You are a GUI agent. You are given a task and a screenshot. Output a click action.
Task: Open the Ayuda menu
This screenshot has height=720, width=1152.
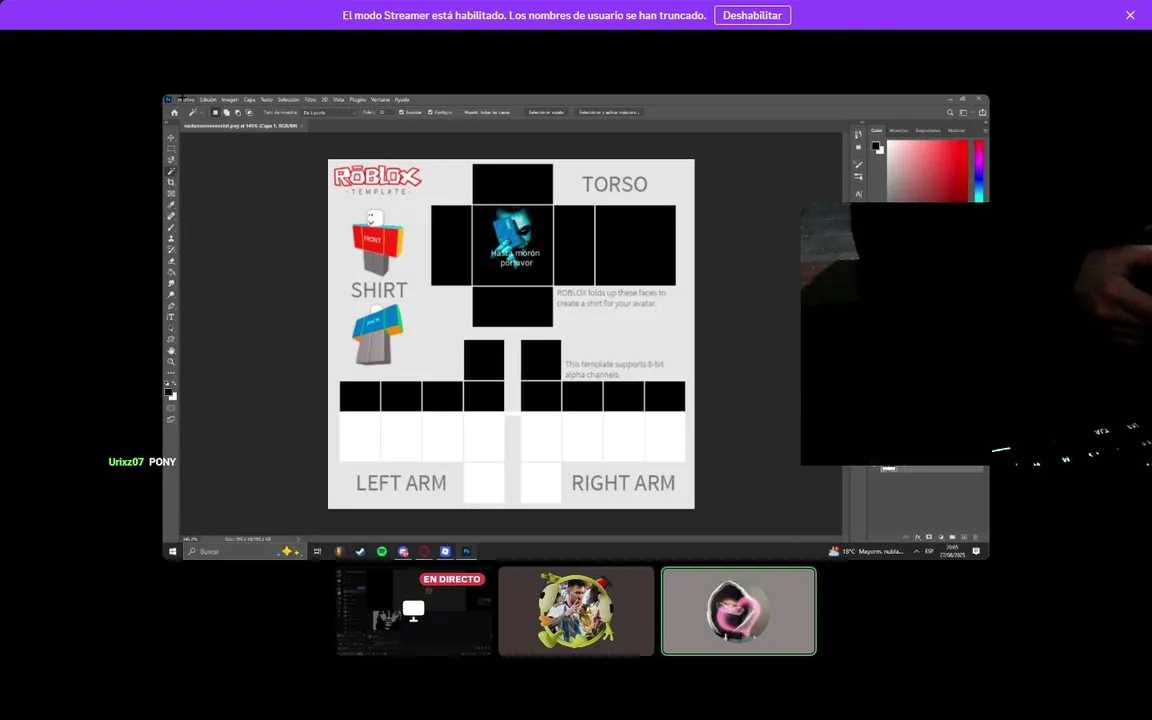[x=401, y=99]
